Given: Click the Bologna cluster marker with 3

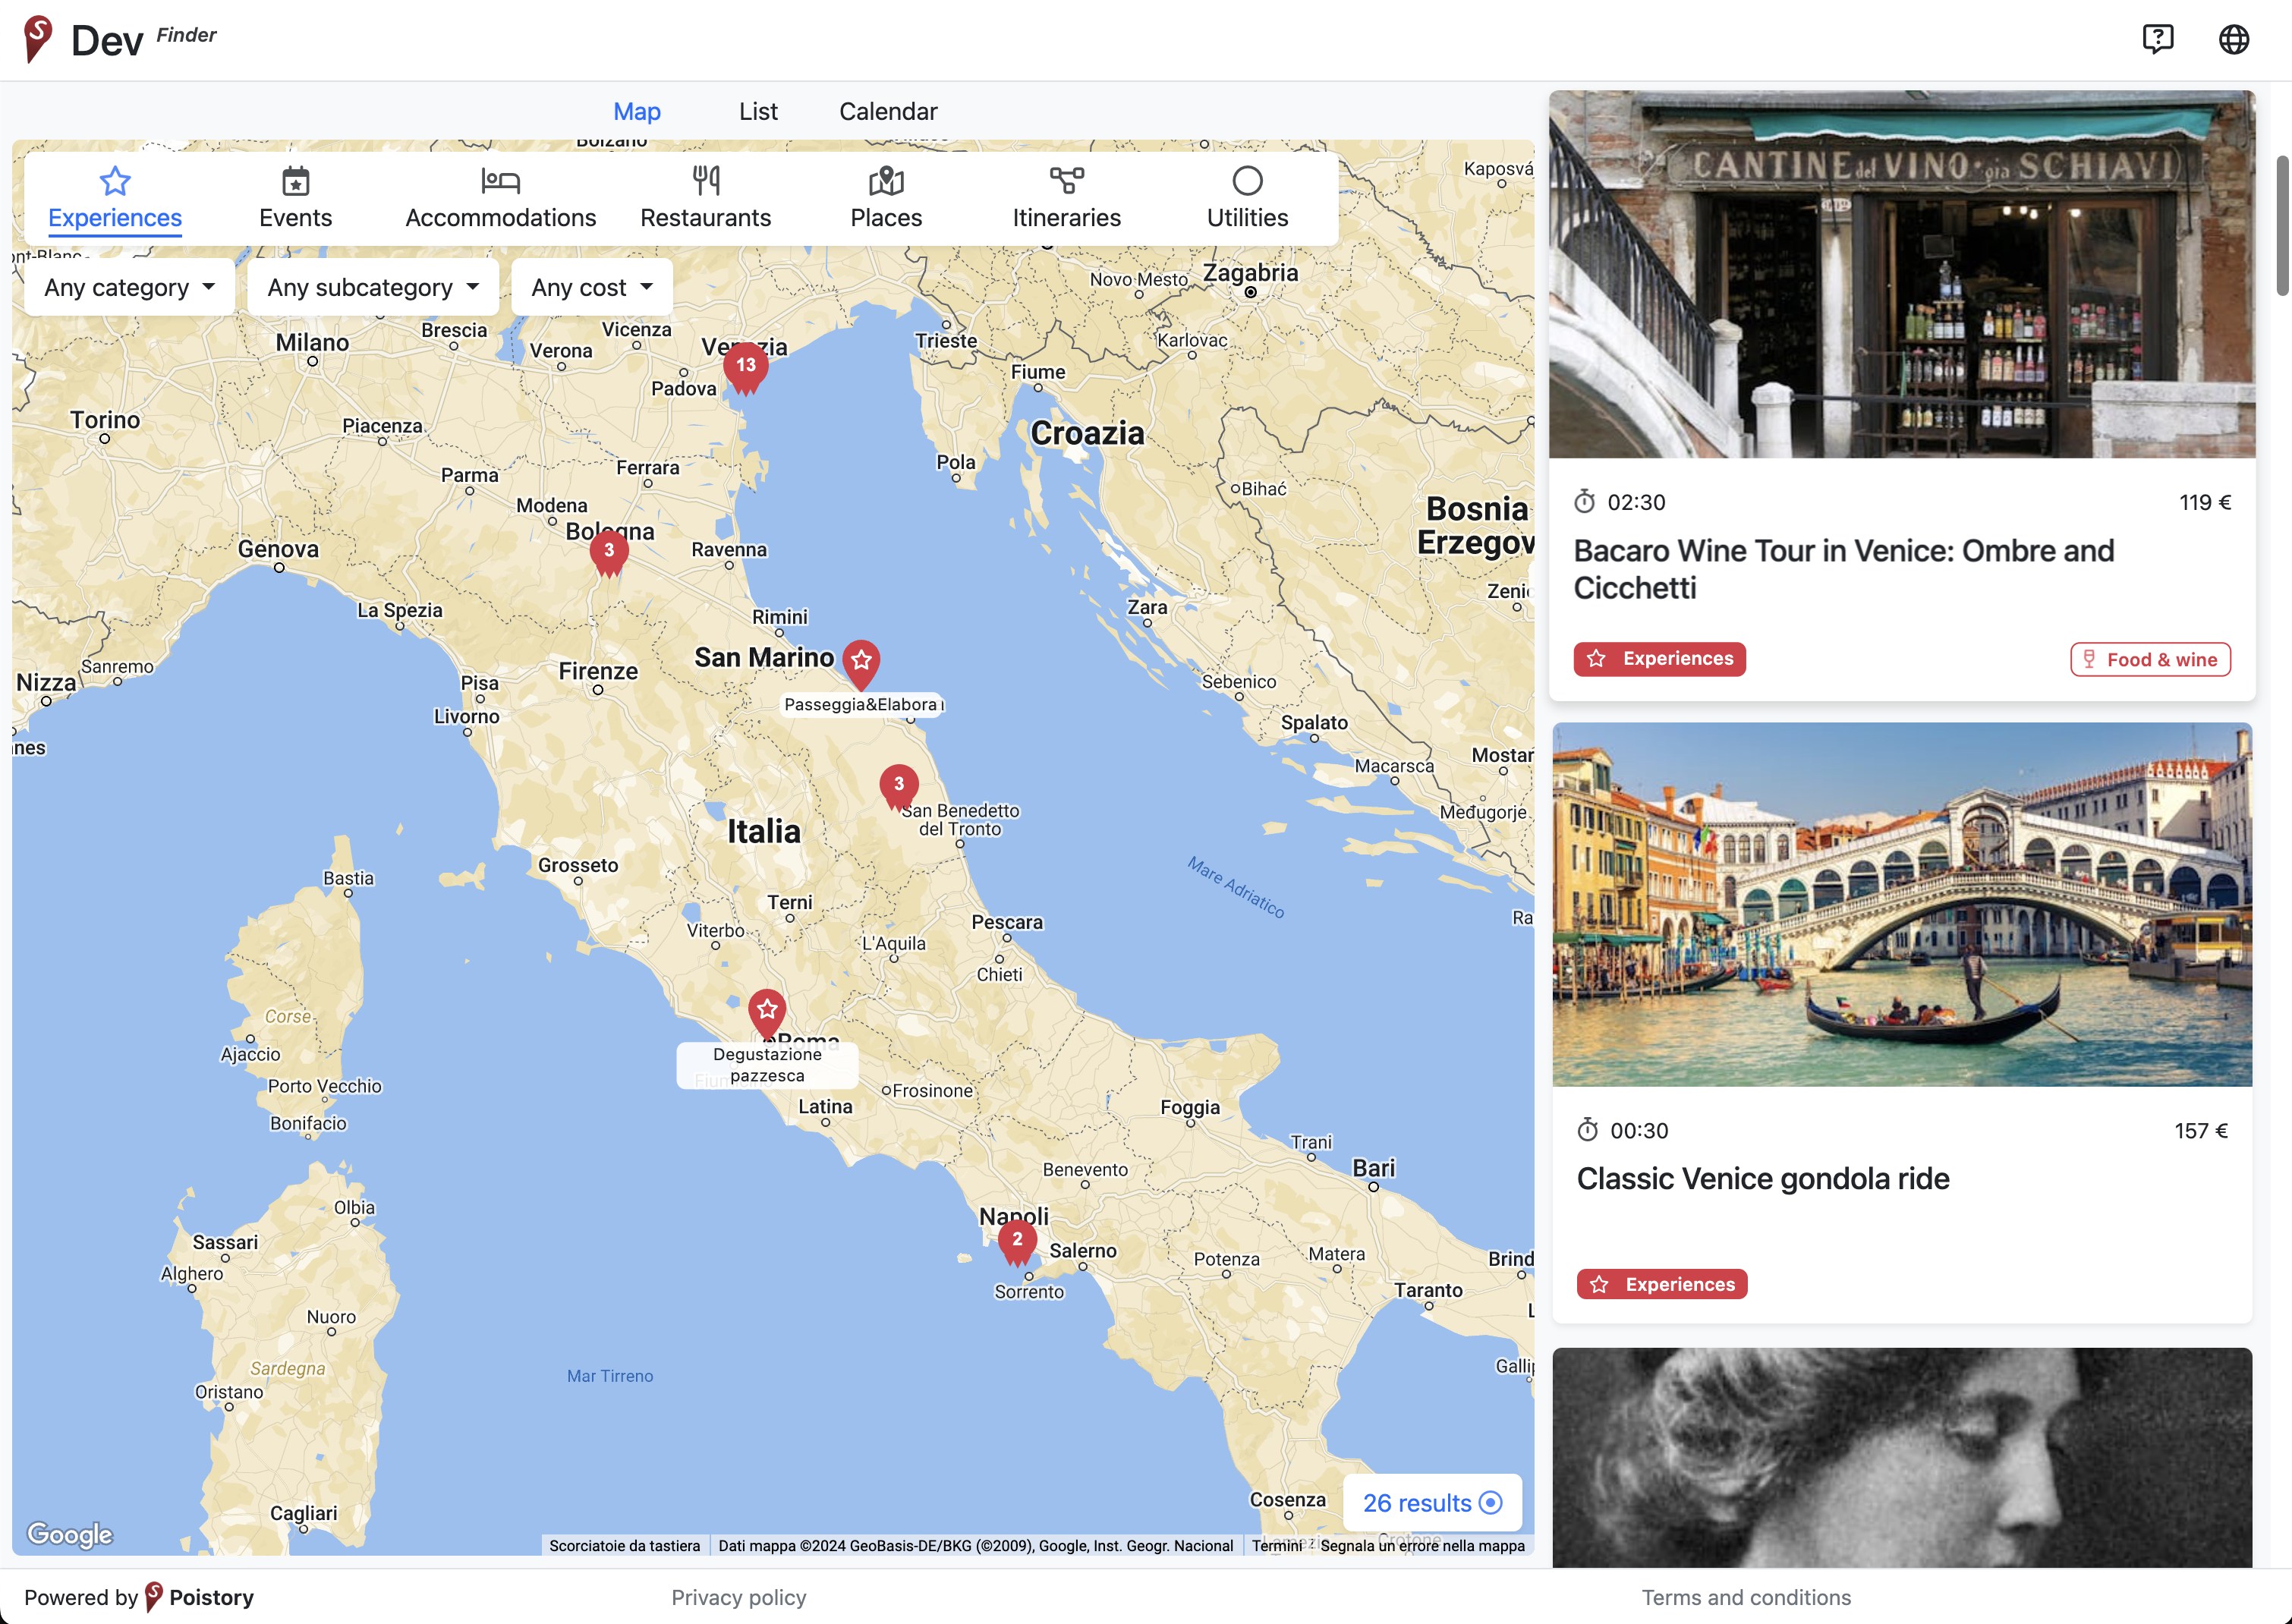Looking at the screenshot, I should point(609,553).
